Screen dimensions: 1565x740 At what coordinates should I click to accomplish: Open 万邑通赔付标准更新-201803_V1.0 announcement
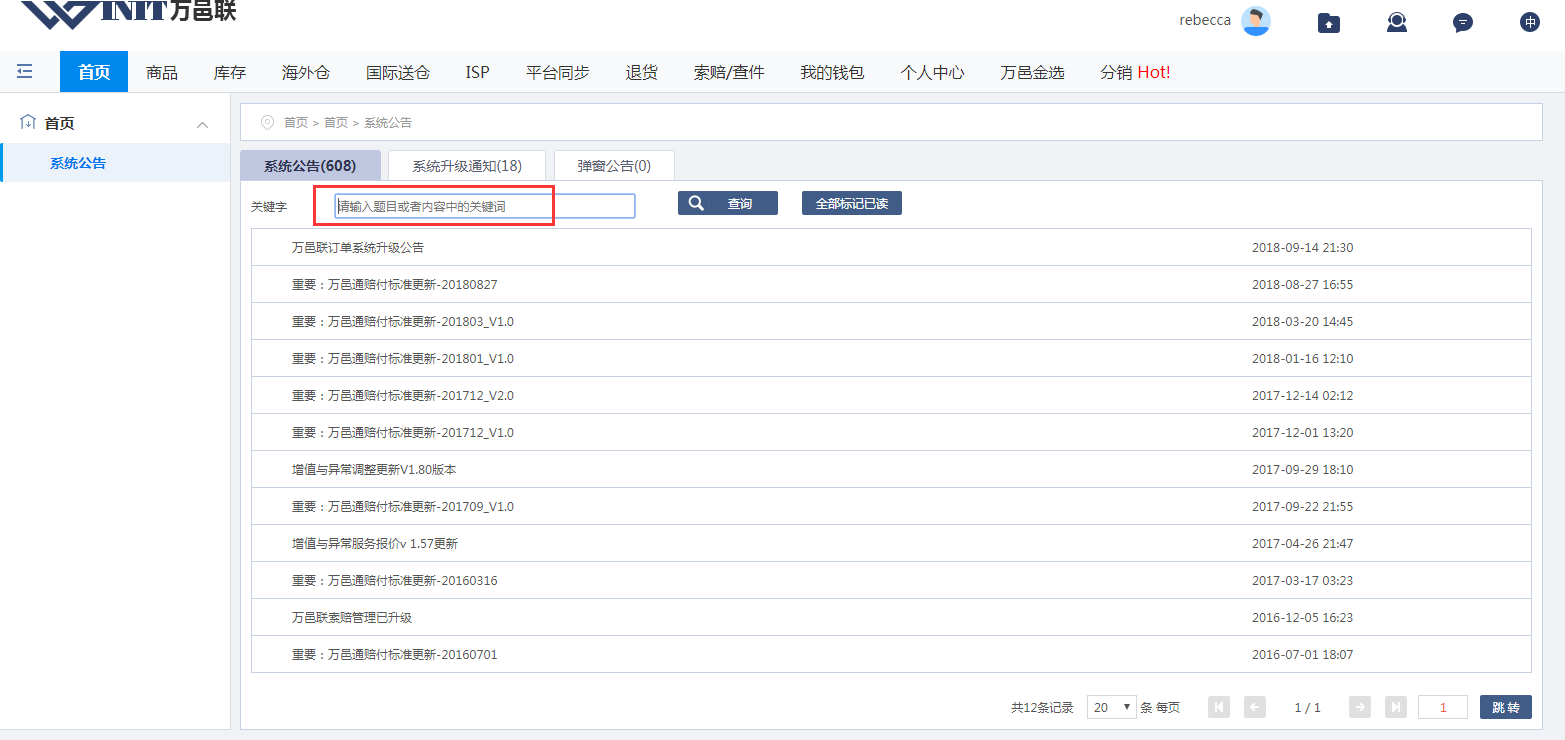click(x=402, y=321)
